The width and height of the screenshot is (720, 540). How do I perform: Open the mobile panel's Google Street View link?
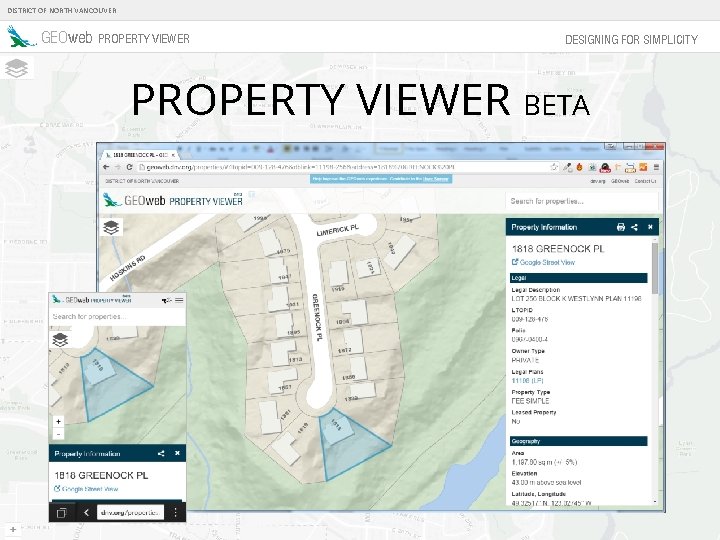(x=86, y=489)
